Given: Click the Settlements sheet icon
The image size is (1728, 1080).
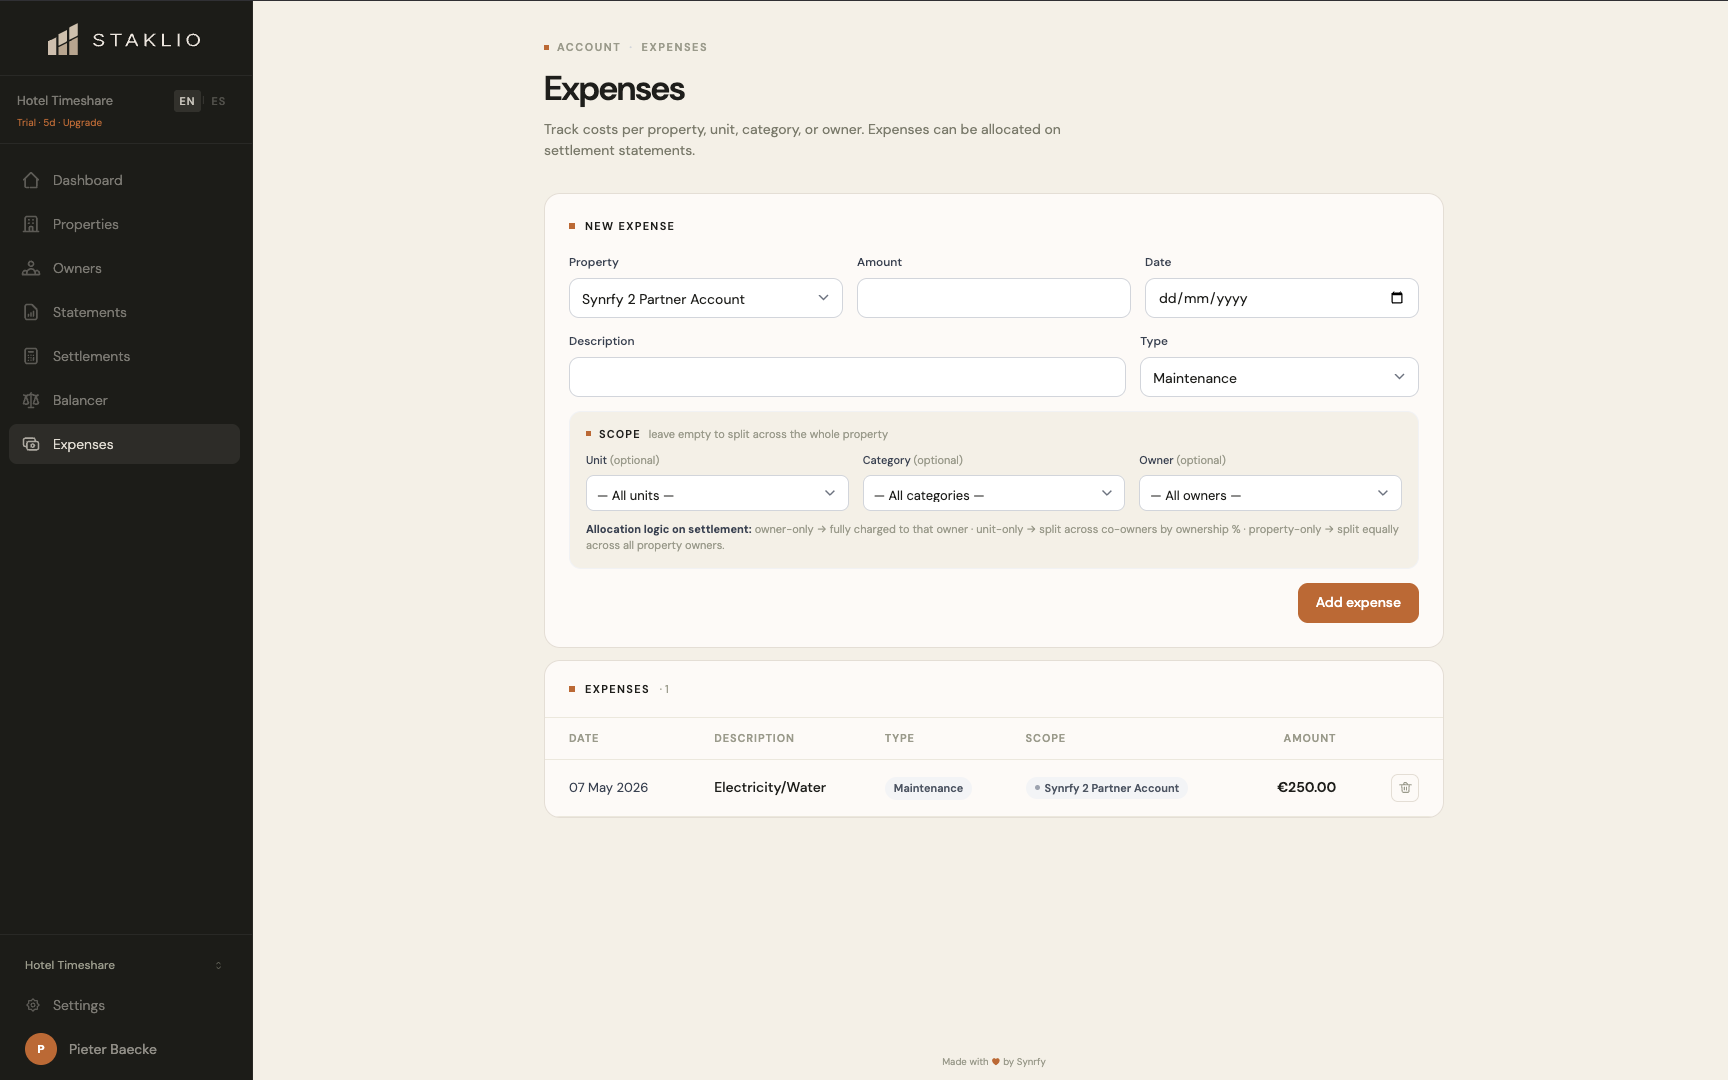Looking at the screenshot, I should 31,356.
